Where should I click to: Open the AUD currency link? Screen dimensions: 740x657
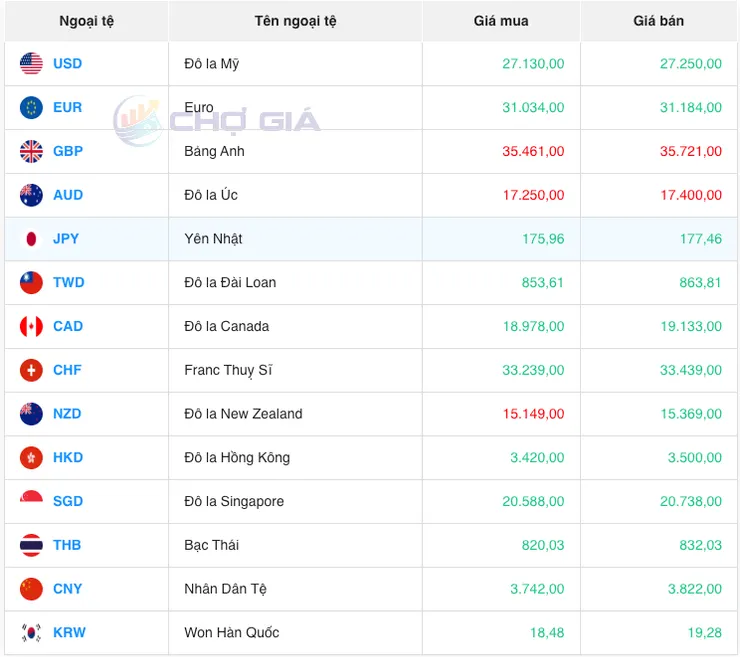(68, 195)
